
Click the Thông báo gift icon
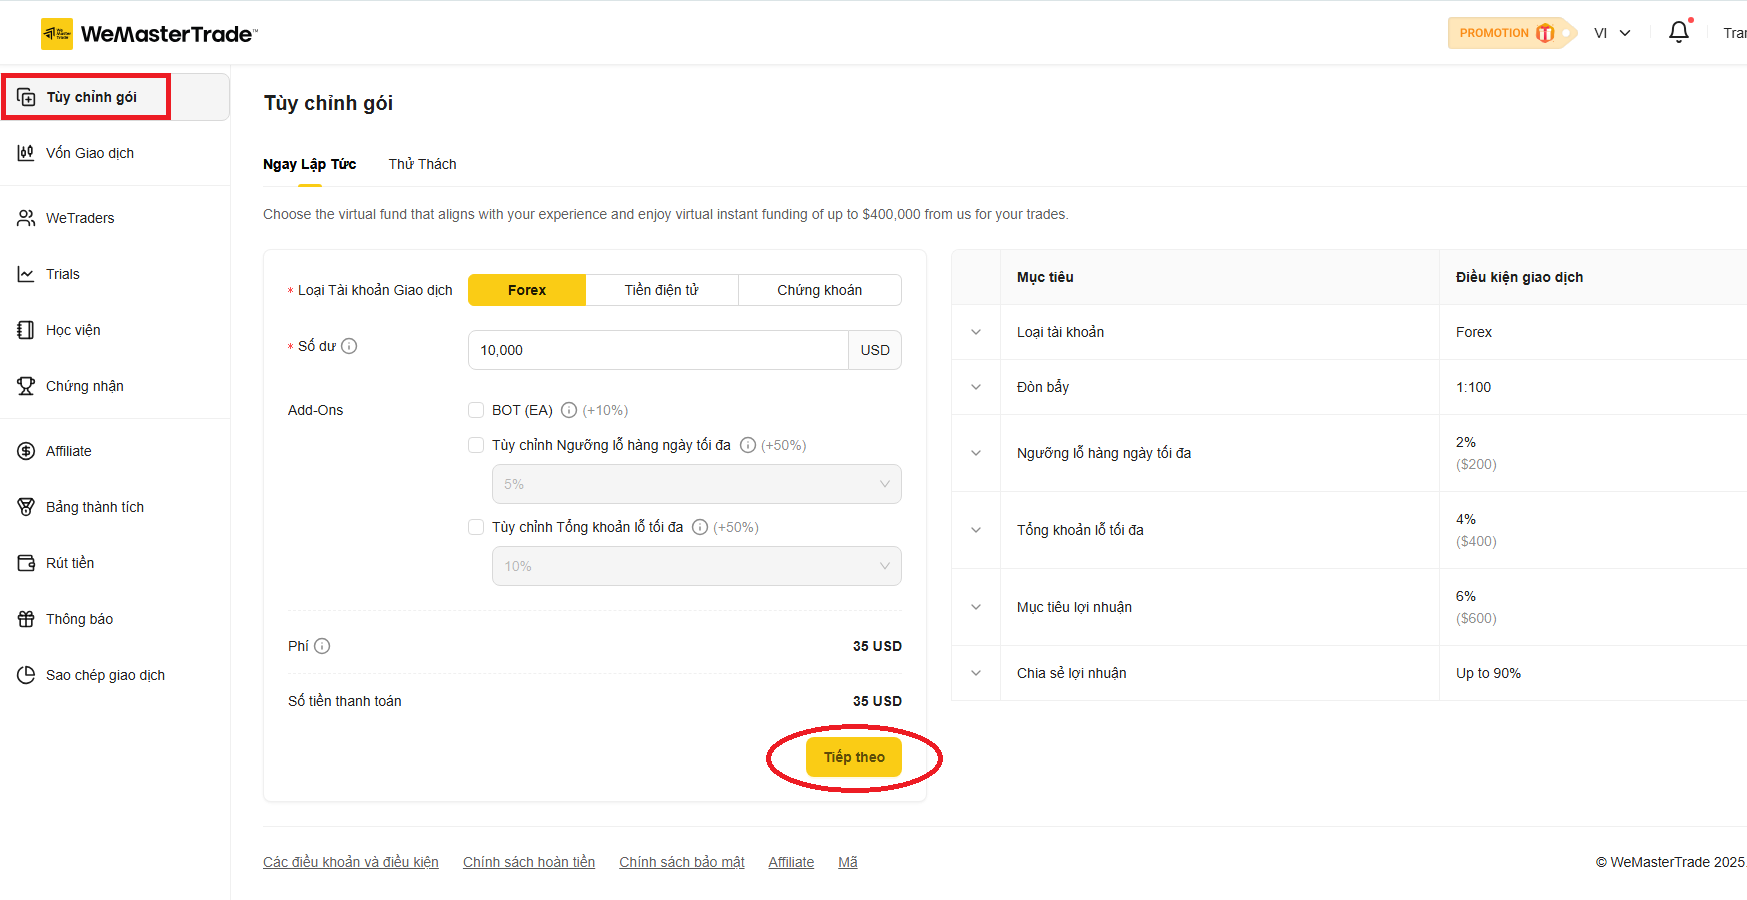tap(26, 619)
